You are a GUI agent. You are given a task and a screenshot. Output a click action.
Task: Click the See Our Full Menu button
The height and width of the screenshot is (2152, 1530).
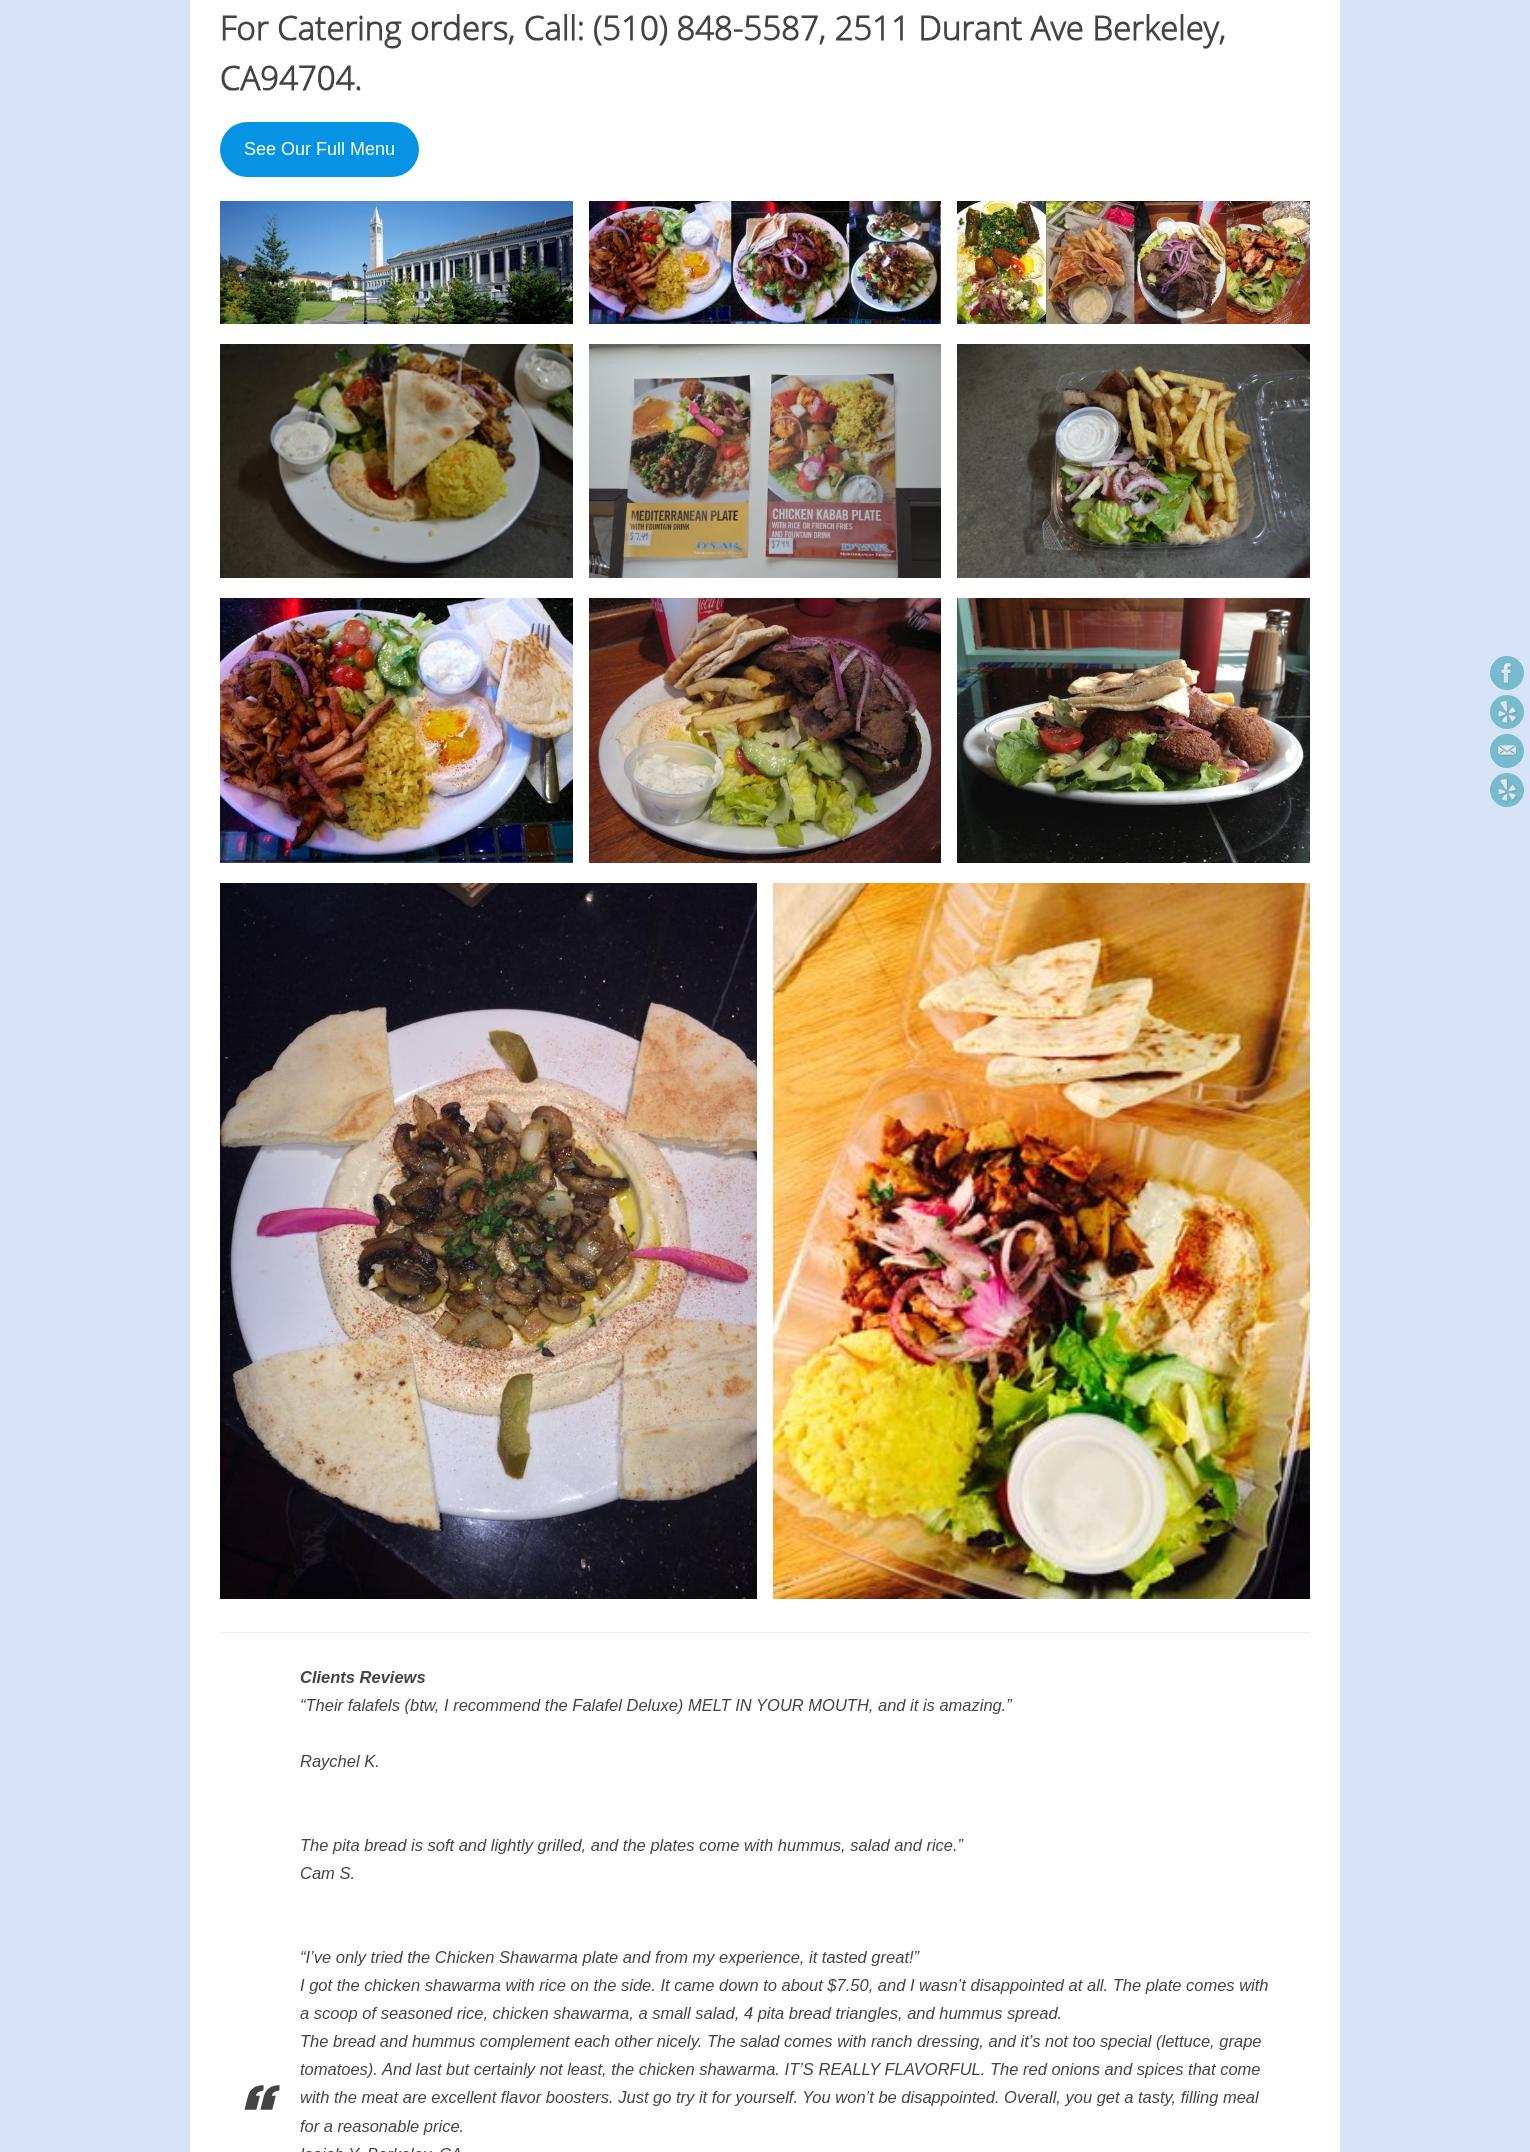(x=319, y=149)
